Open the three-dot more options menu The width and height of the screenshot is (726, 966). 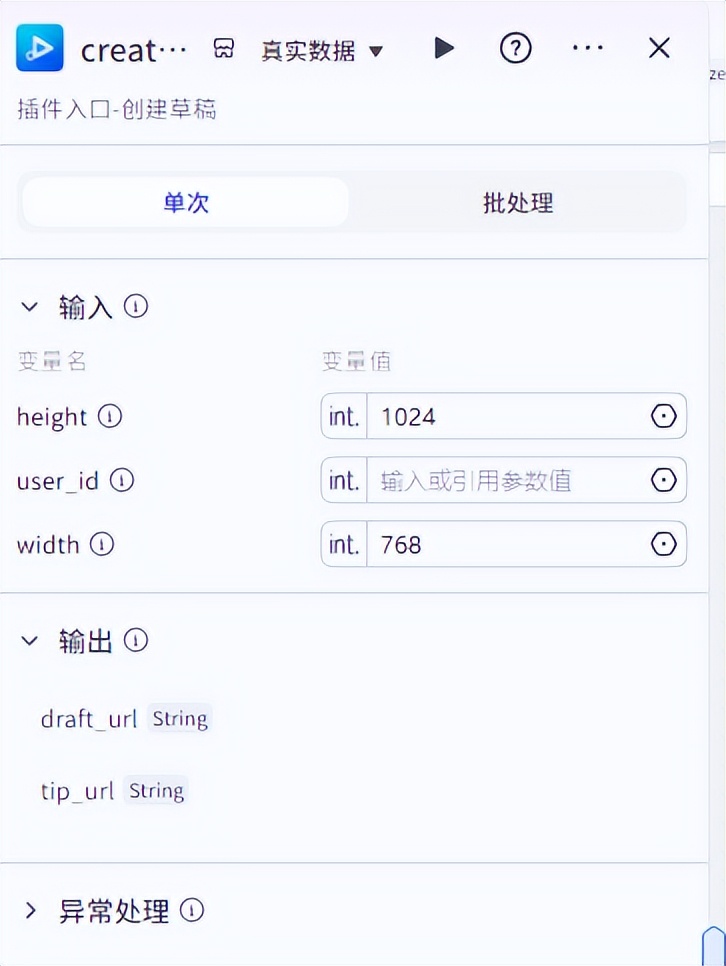[587, 48]
